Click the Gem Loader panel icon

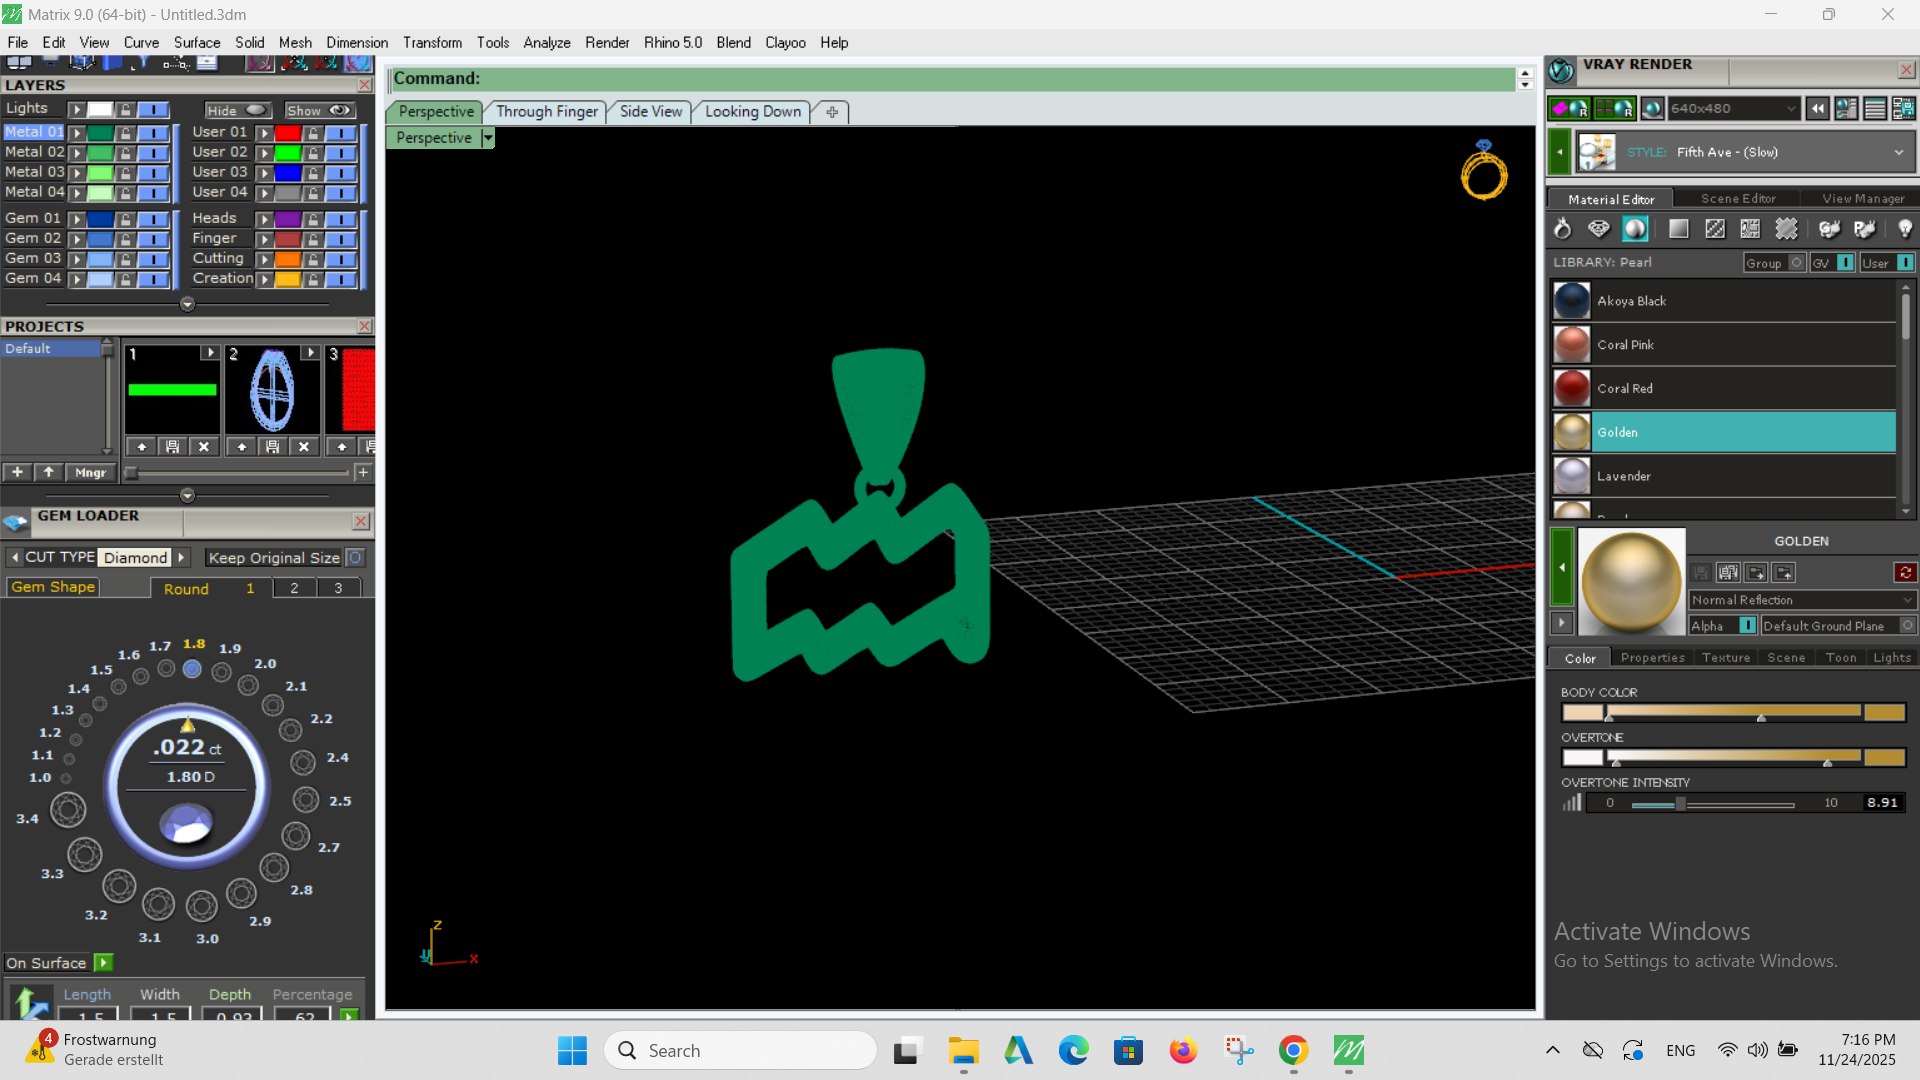pos(15,521)
